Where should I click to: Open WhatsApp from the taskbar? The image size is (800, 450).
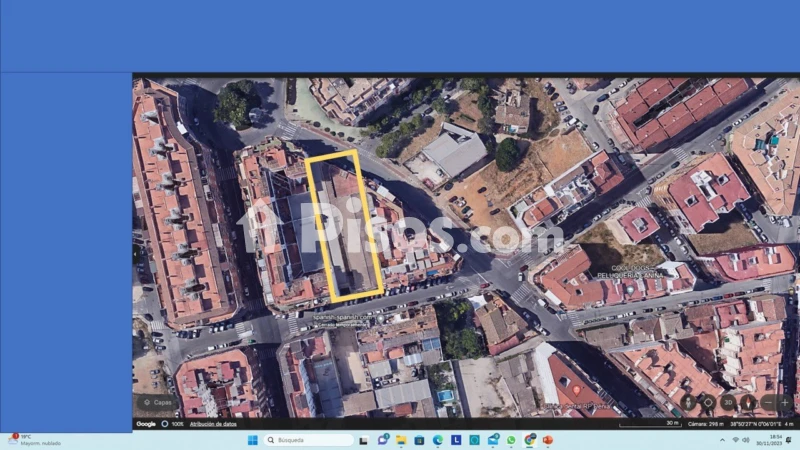pos(511,440)
